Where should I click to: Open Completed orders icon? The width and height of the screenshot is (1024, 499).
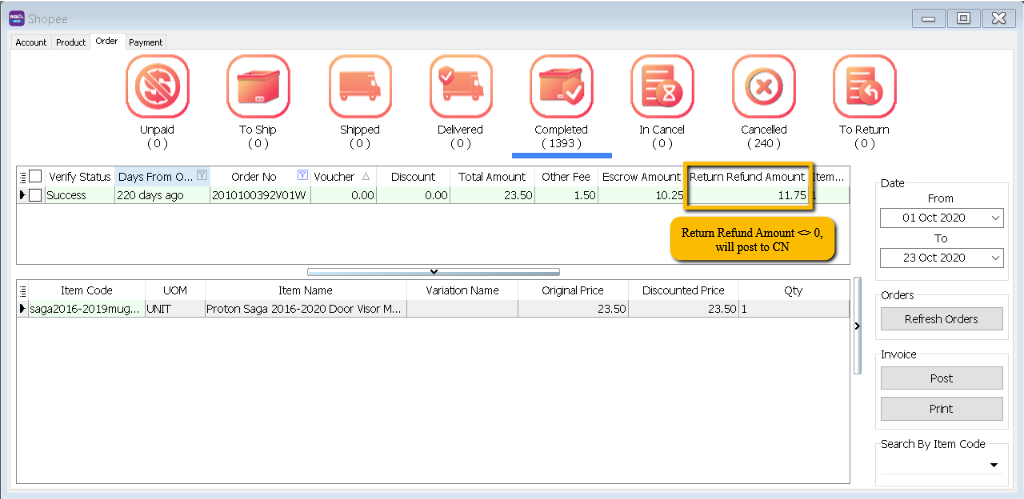coord(561,87)
